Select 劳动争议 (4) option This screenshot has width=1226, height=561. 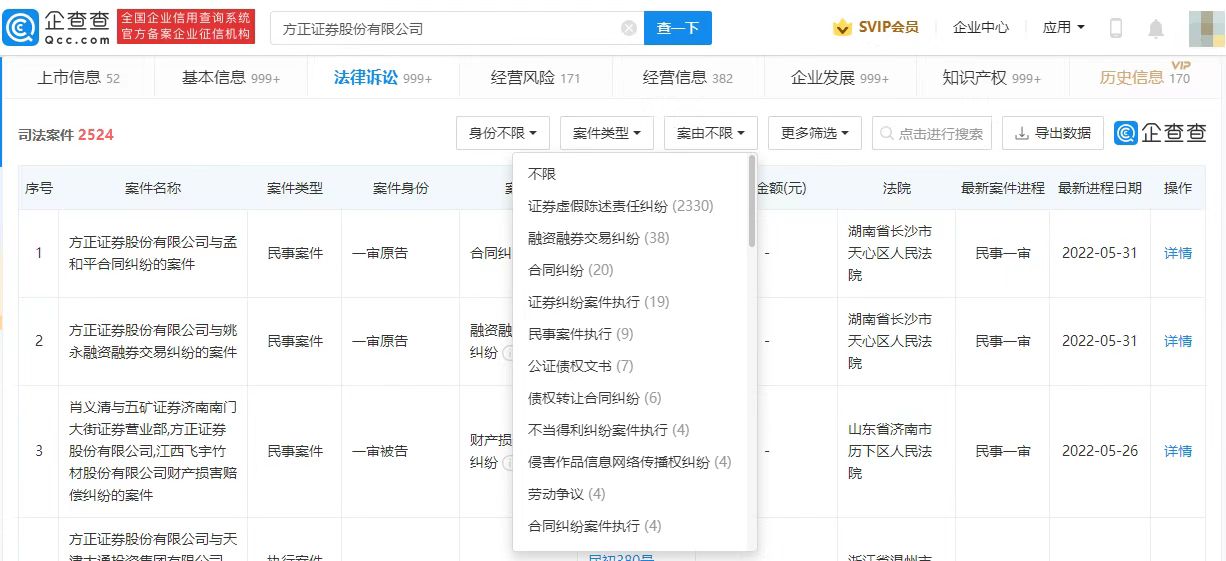[x=630, y=494]
